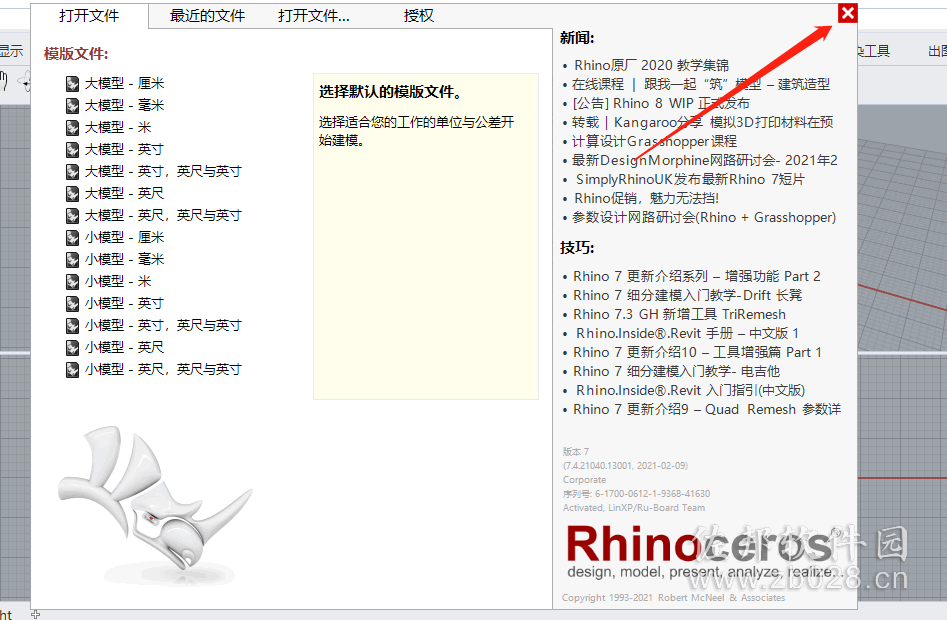This screenshot has height=620, width=947.
Task: Open the 打开文件... tab
Action: [313, 16]
